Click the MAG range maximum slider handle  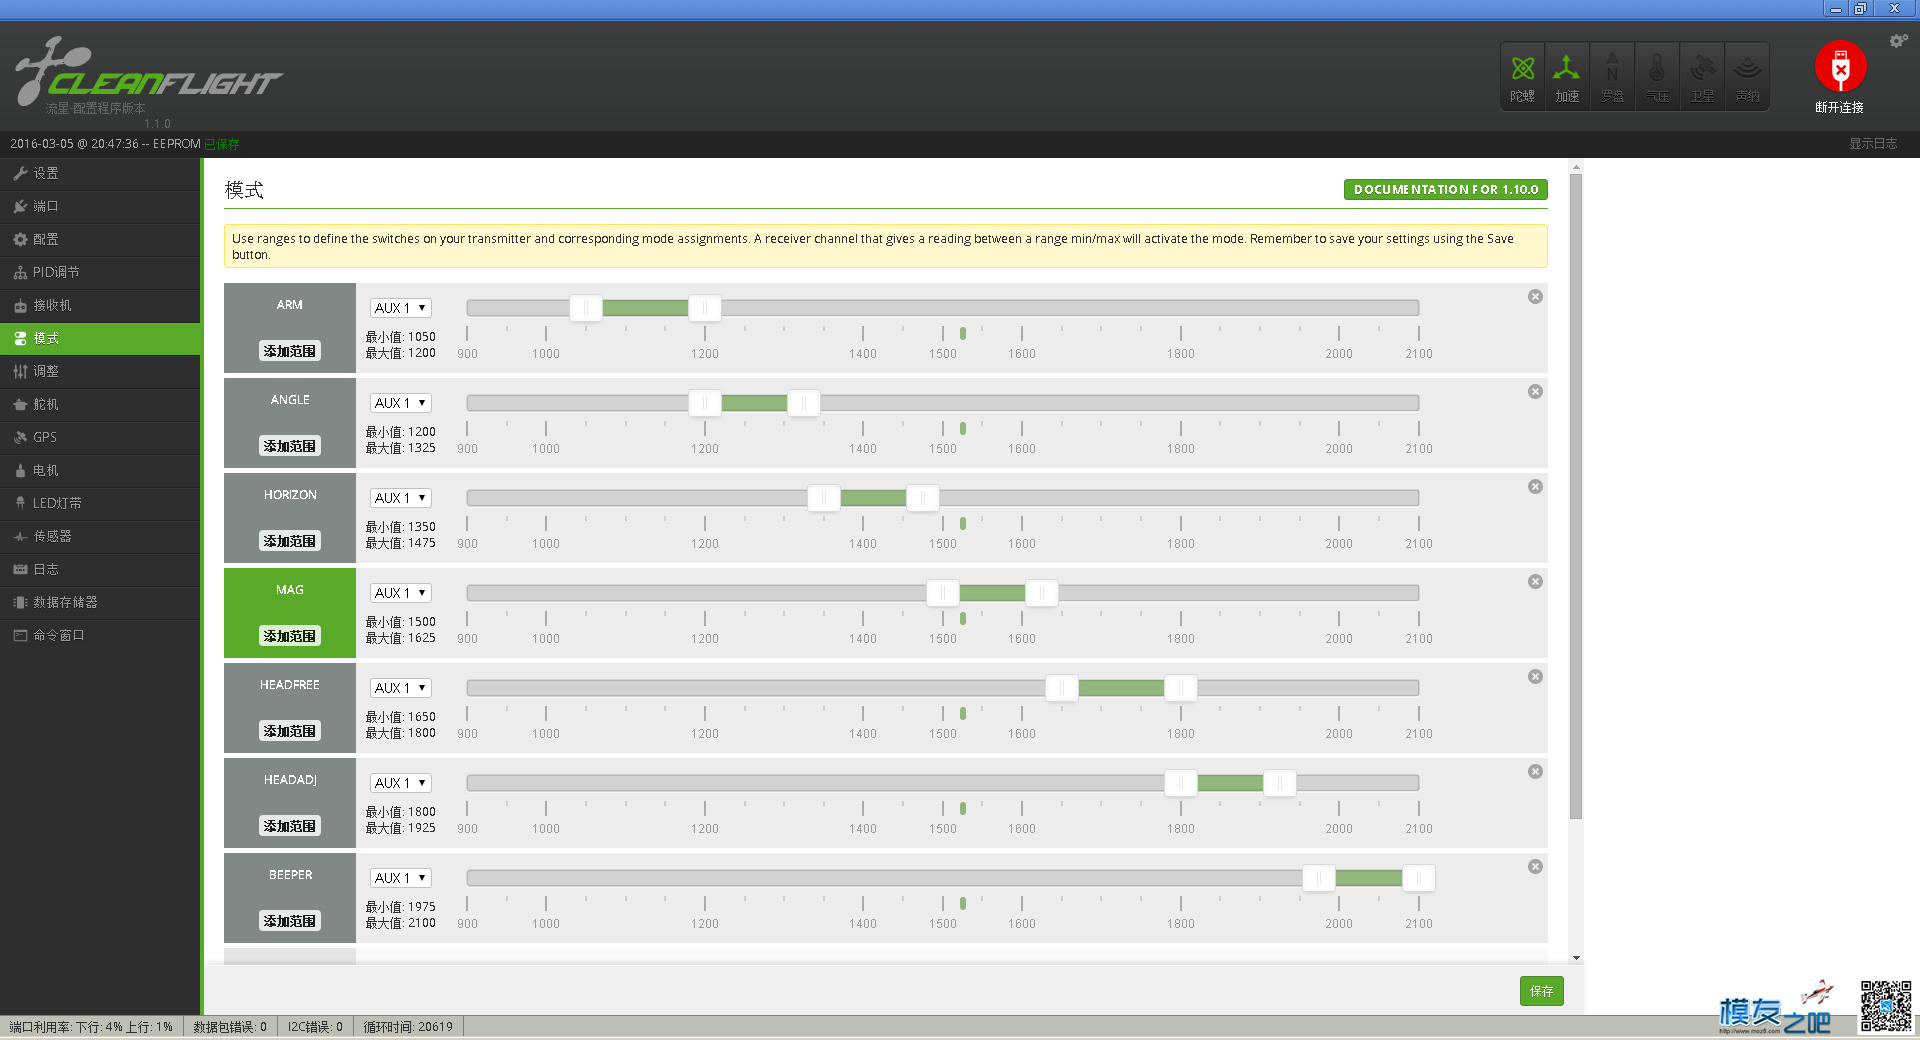pyautogui.click(x=1042, y=593)
